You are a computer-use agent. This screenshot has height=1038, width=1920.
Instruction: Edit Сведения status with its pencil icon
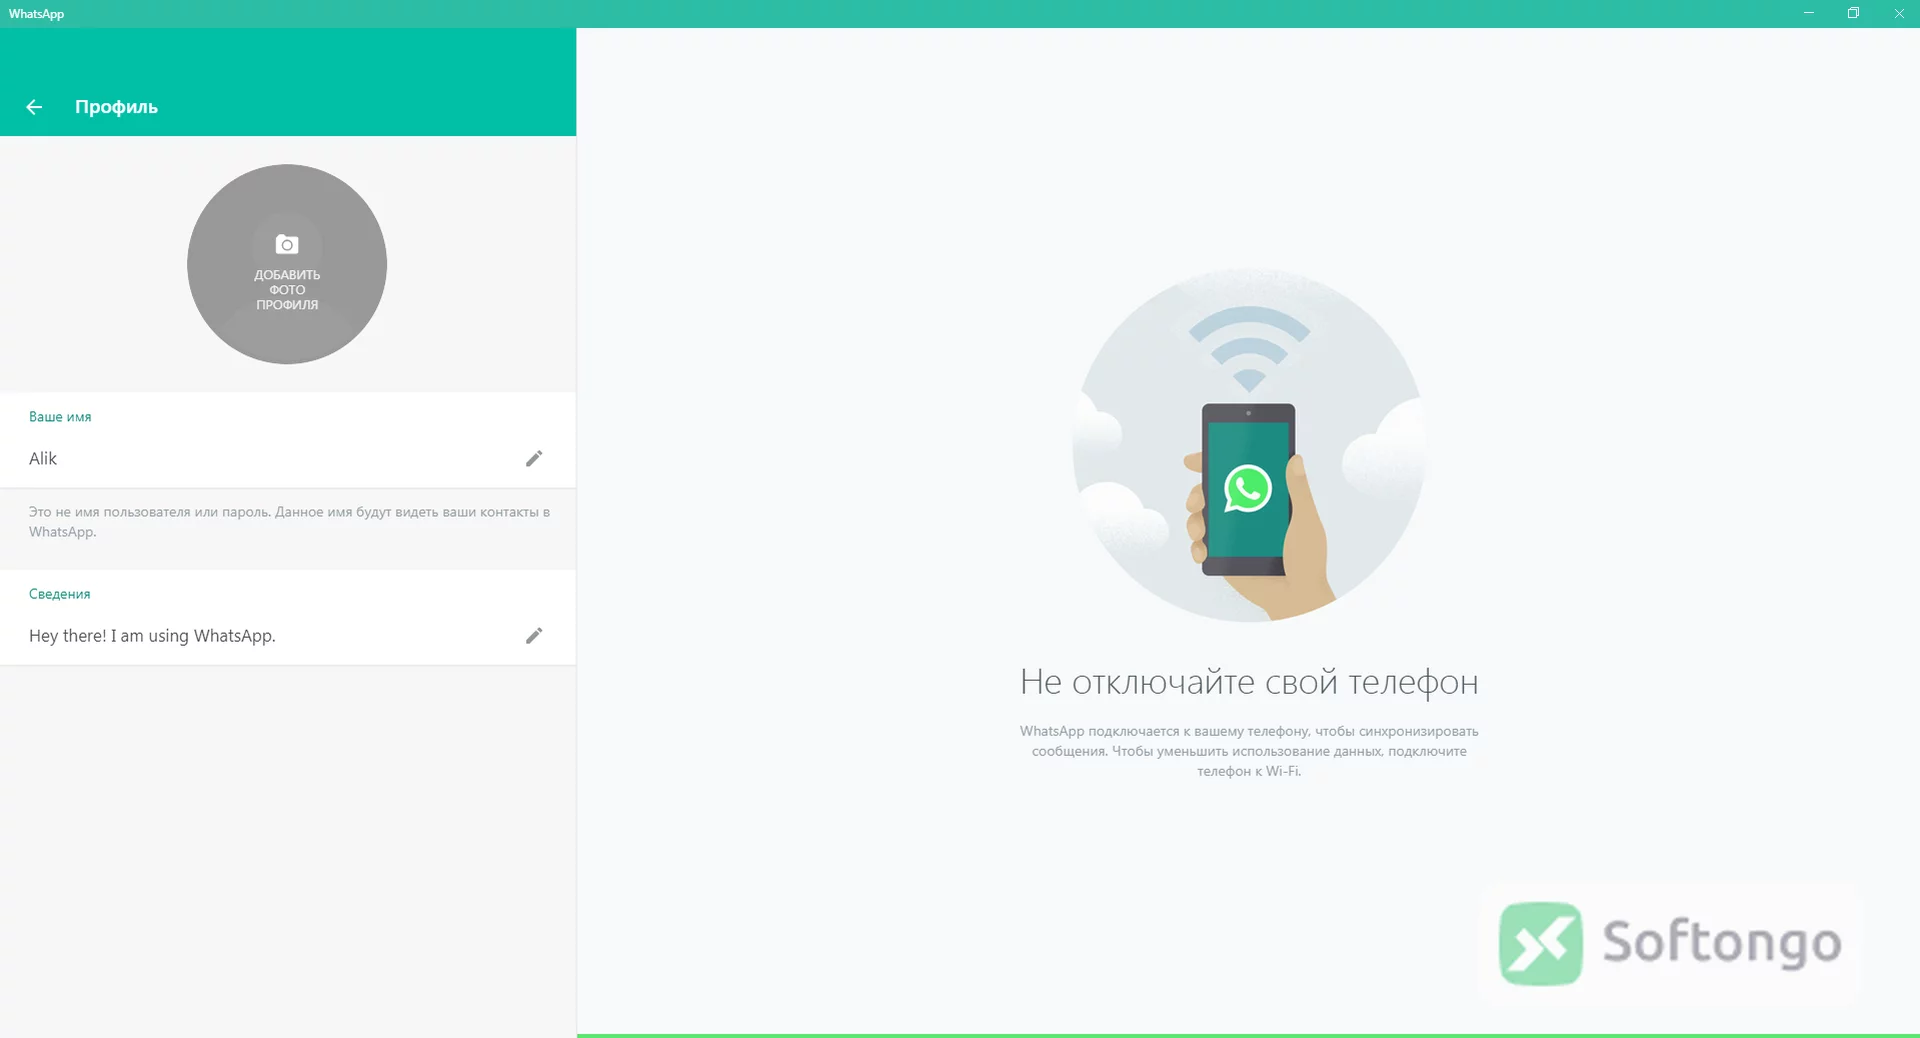[534, 636]
